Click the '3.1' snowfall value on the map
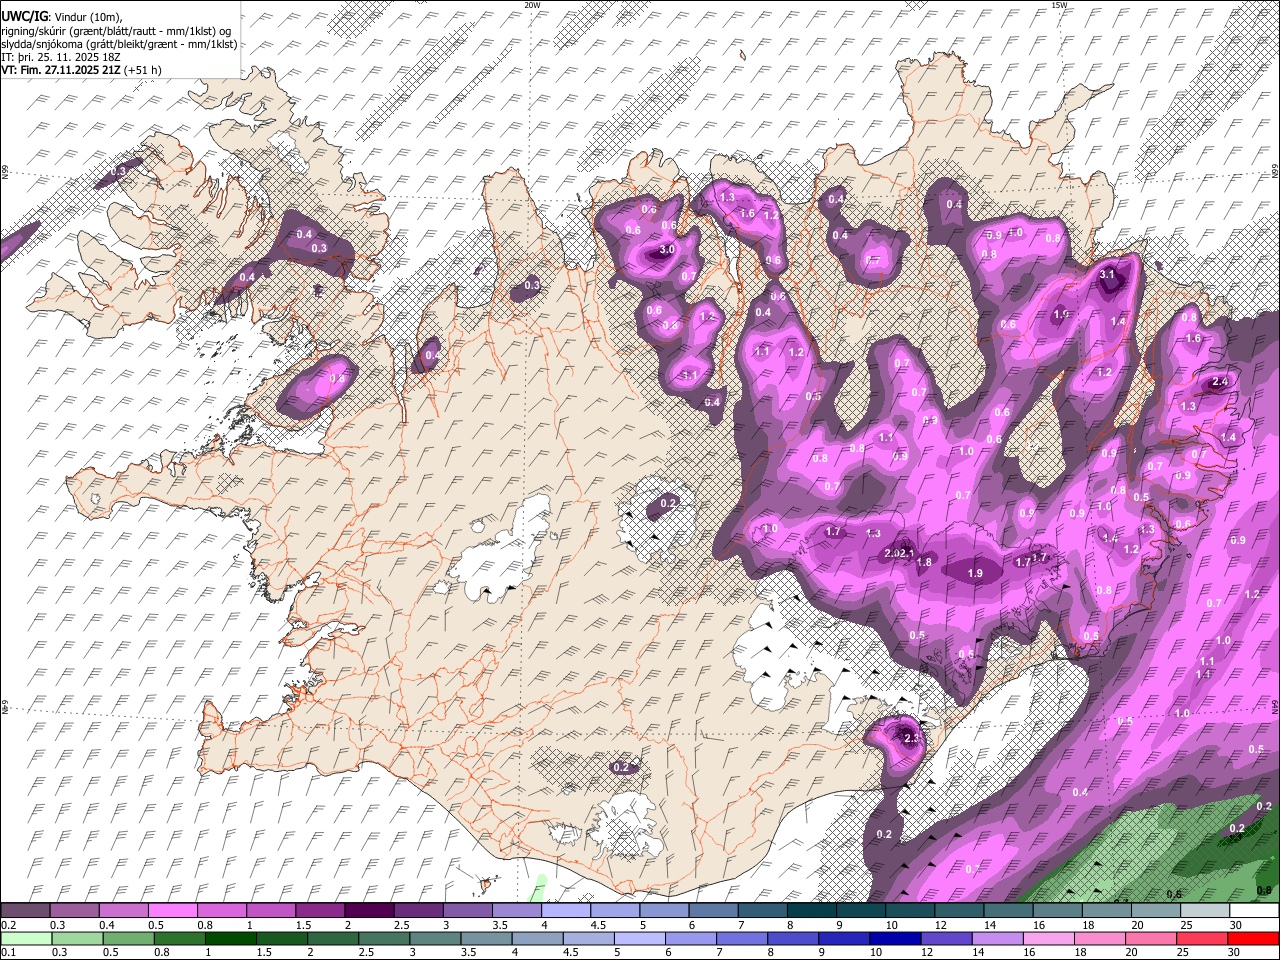Image resolution: width=1280 pixels, height=960 pixels. pyautogui.click(x=1107, y=274)
